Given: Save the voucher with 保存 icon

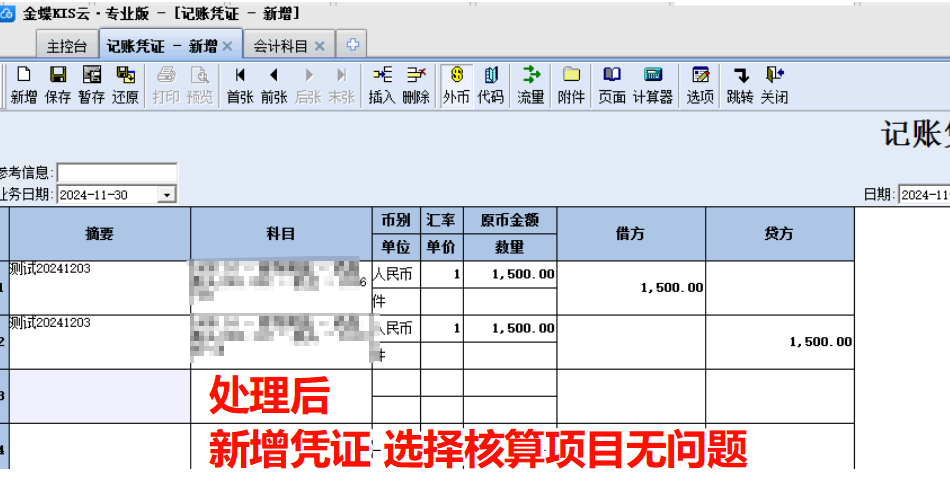Looking at the screenshot, I should click(58, 85).
